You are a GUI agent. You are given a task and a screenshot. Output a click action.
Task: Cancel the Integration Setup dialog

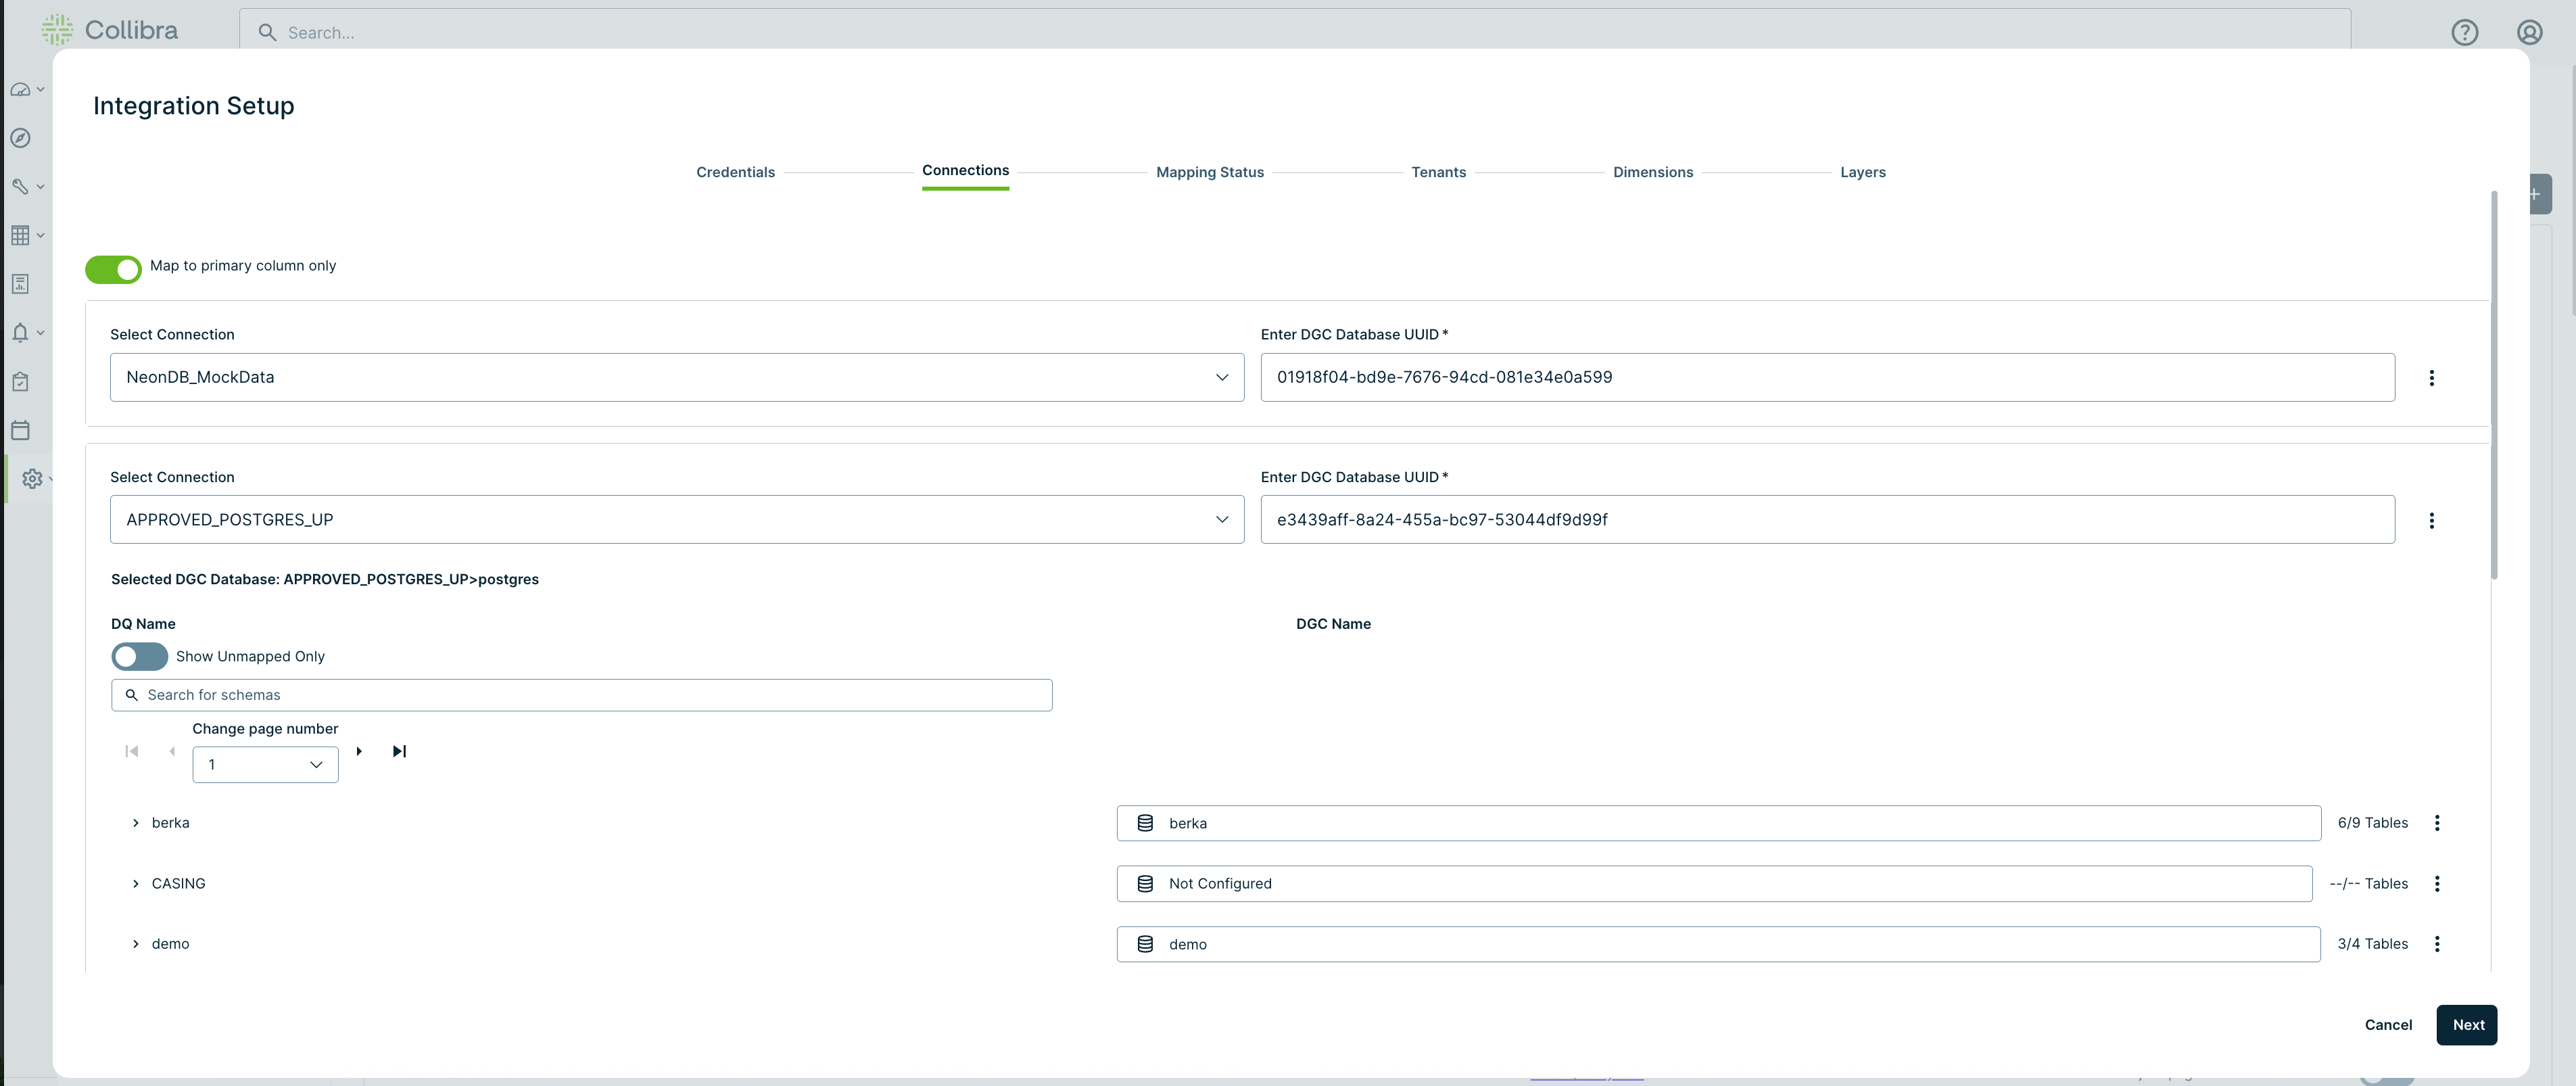[x=2387, y=1025]
